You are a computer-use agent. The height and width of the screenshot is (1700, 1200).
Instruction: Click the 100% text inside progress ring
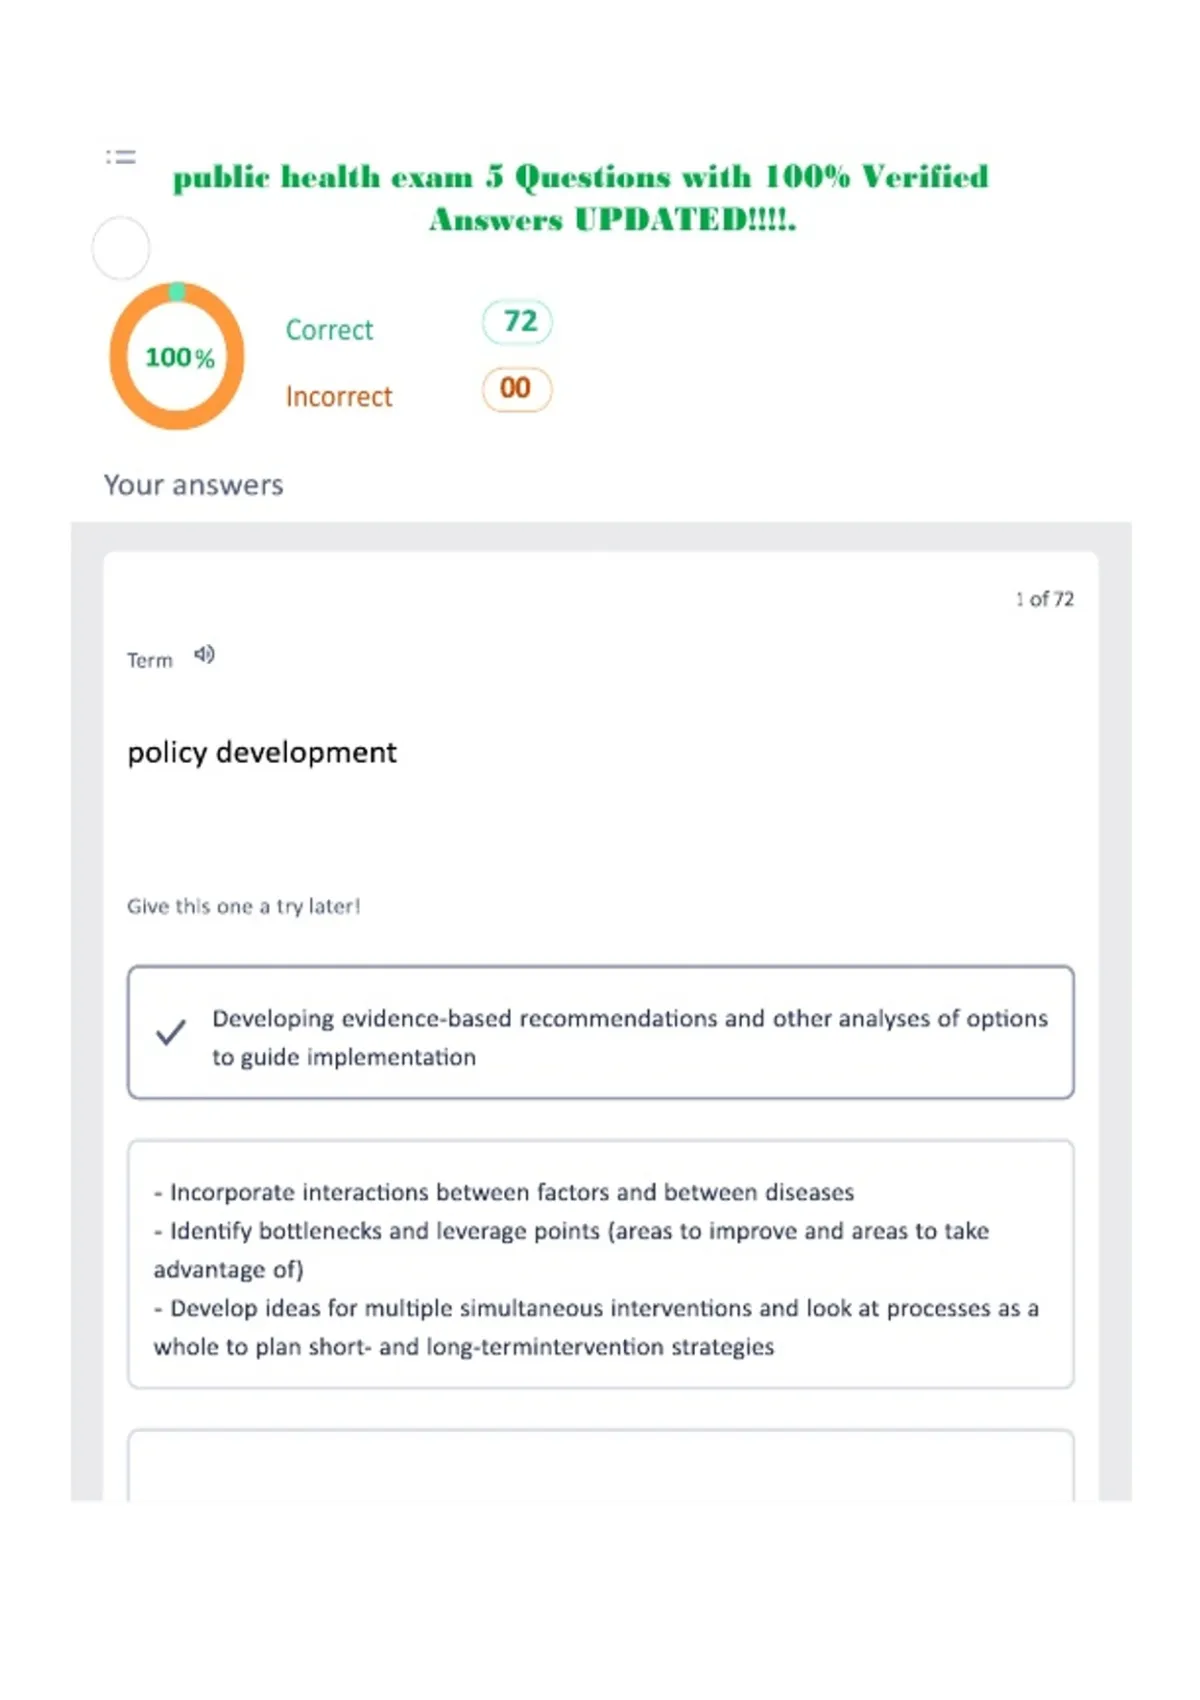tap(179, 358)
